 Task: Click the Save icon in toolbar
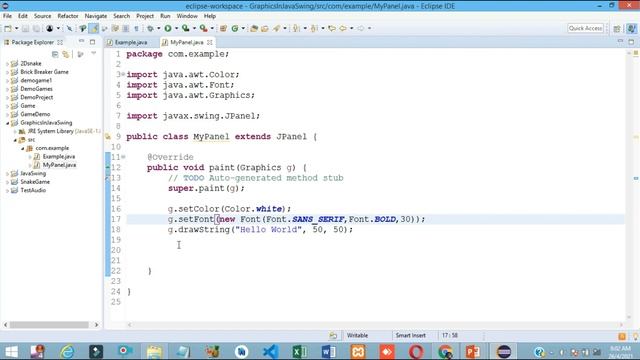pos(25,28)
